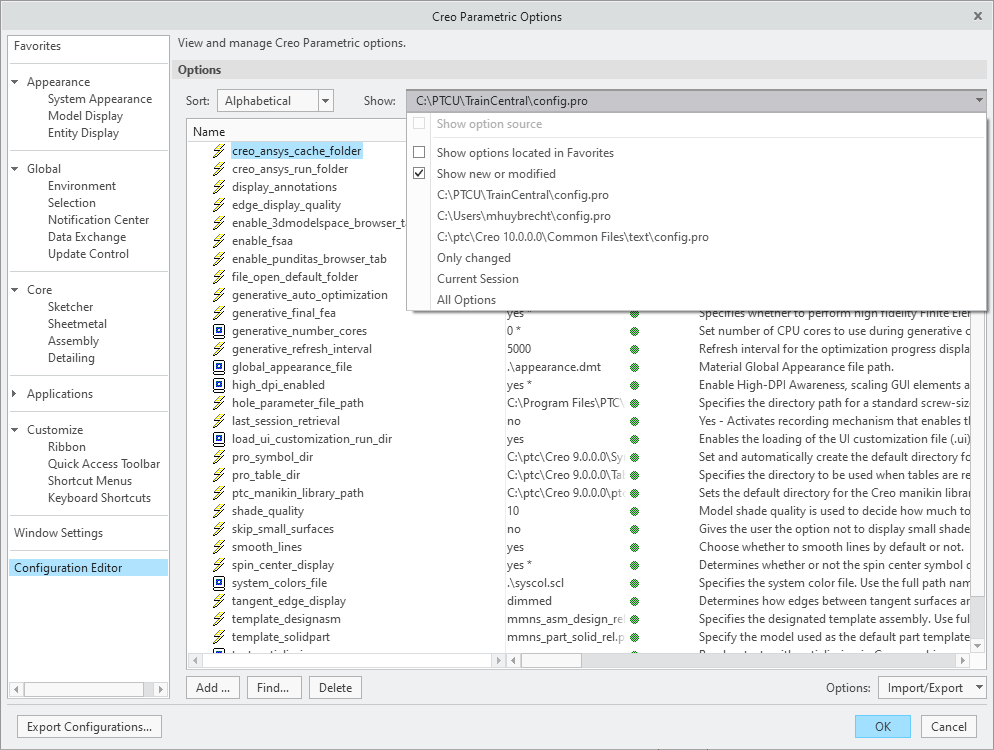Viewport: 994px width, 750px height.
Task: Click the lightning icon beside generative_final_fea
Action: [219, 313]
